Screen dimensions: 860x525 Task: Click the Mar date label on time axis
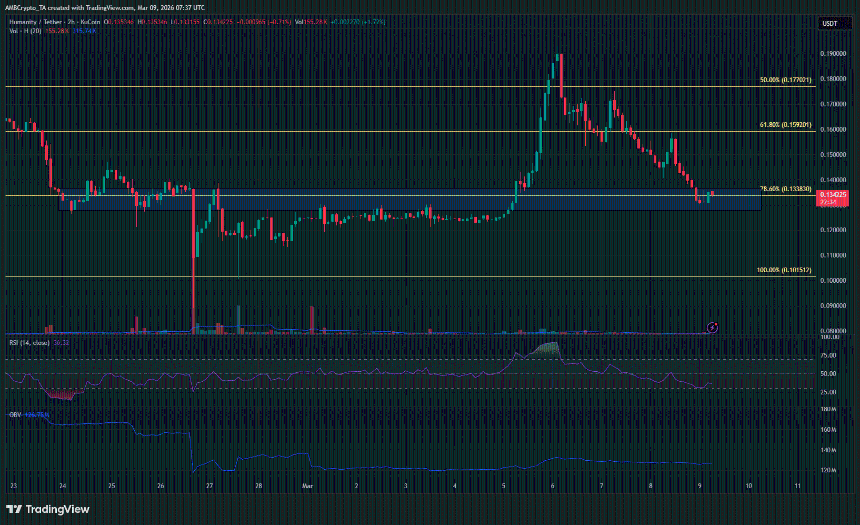point(307,486)
